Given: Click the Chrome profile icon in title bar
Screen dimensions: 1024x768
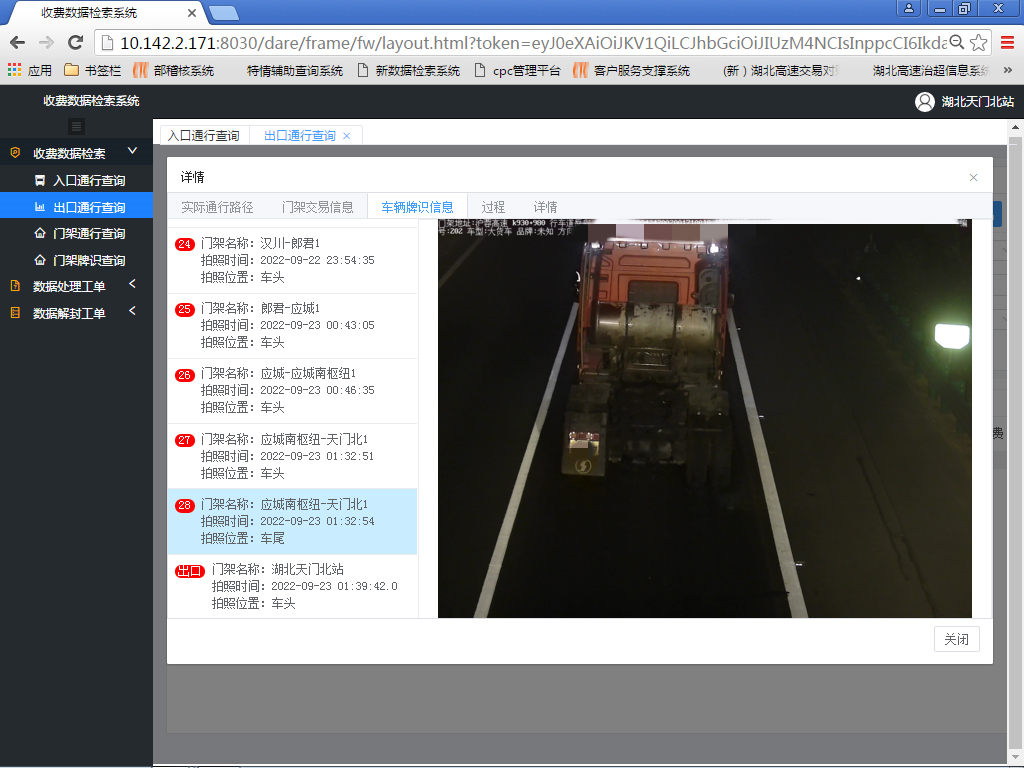Looking at the screenshot, I should coord(908,8).
